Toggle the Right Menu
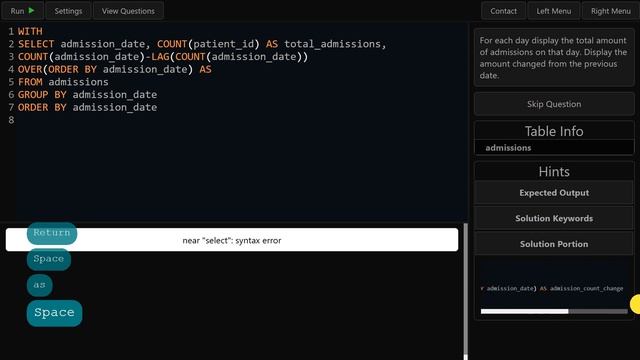 (x=611, y=11)
